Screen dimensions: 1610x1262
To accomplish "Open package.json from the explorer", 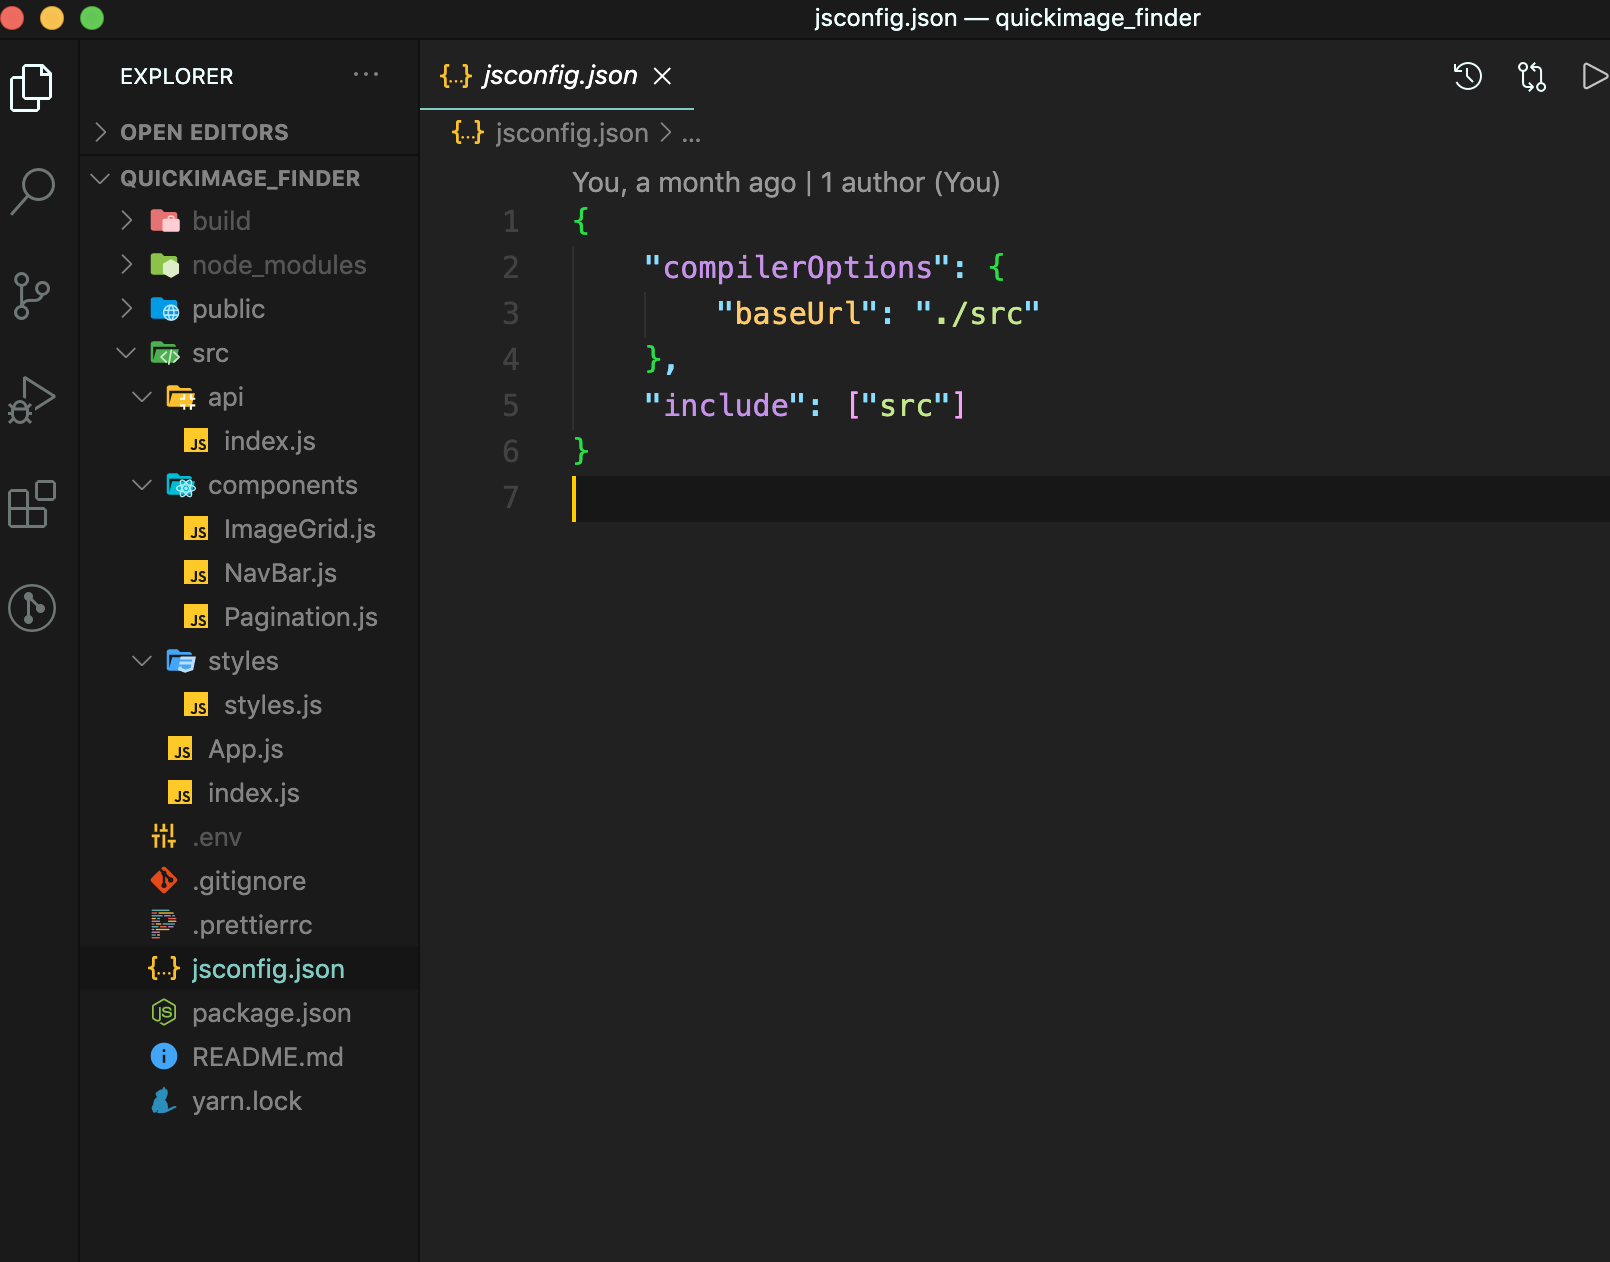I will pyautogui.click(x=272, y=1012).
